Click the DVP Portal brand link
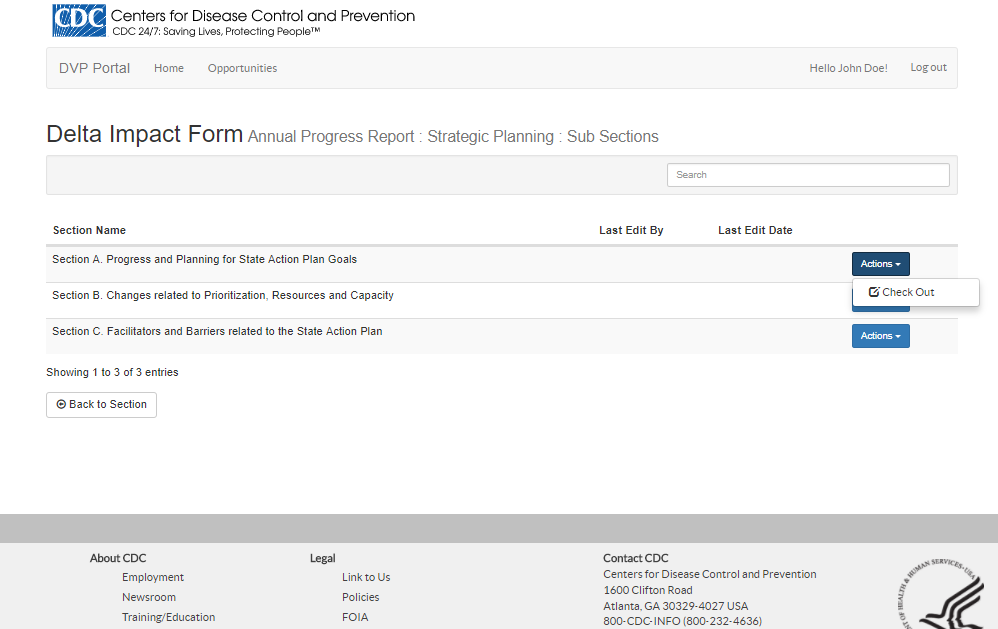The image size is (998, 629). [94, 68]
